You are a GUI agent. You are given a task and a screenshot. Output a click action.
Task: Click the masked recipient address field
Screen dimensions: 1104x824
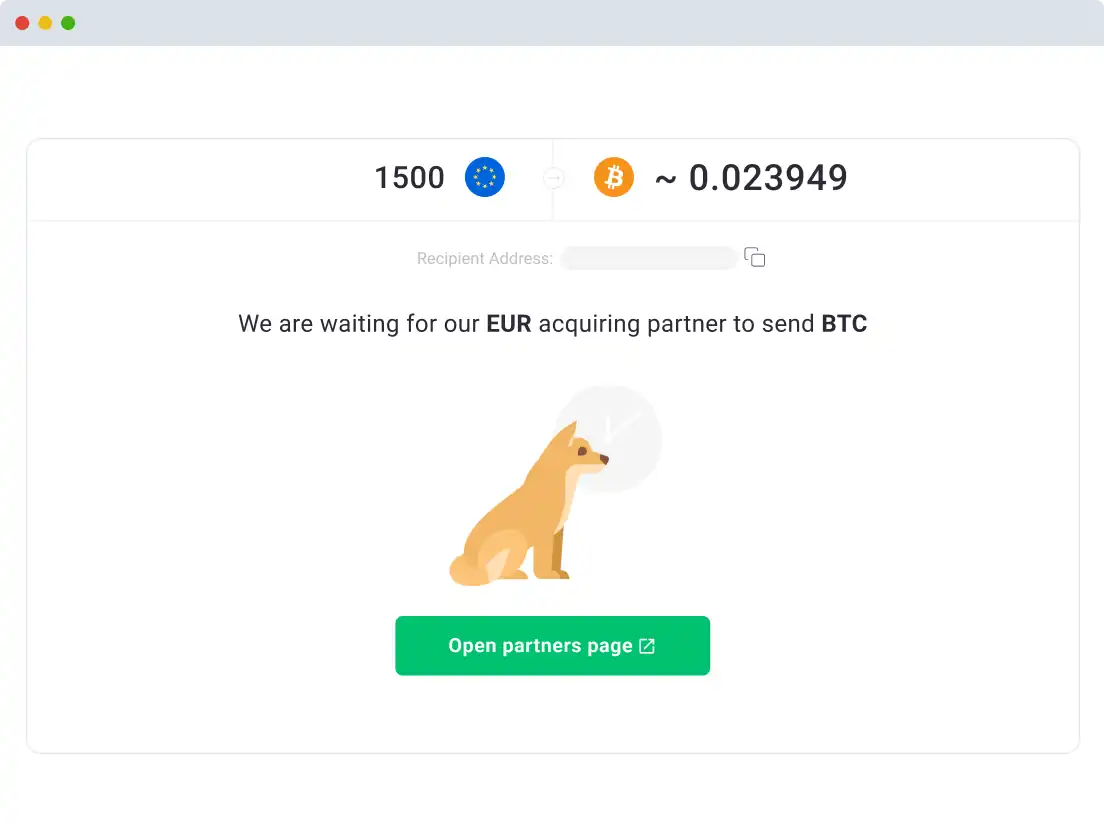click(x=648, y=258)
